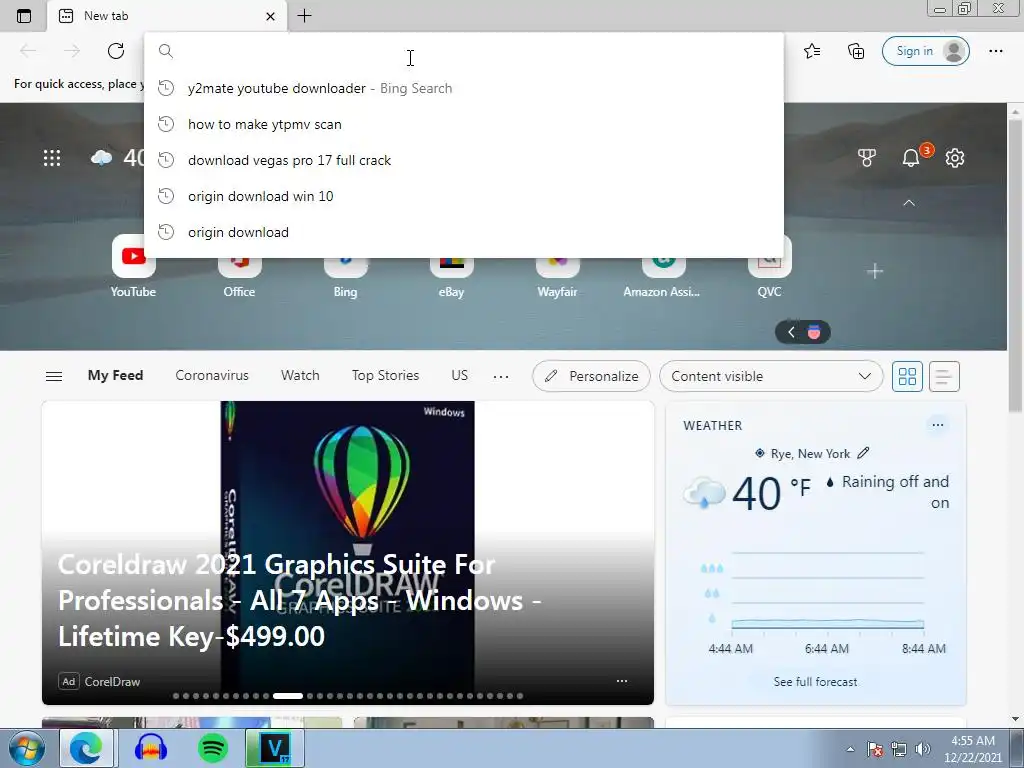Select y2mate youtube downloader suggestion
Viewport: 1024px width, 768px height.
click(x=464, y=88)
